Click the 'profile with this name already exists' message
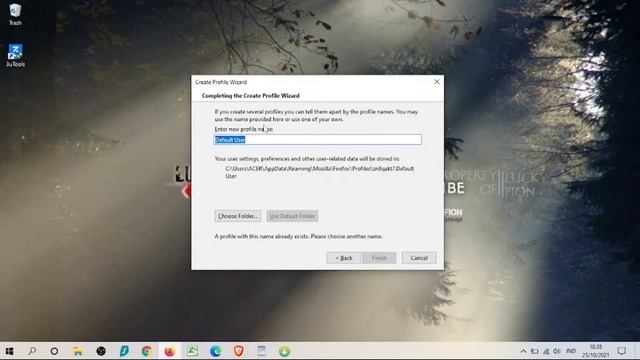This screenshot has width=640, height=360. 298,236
